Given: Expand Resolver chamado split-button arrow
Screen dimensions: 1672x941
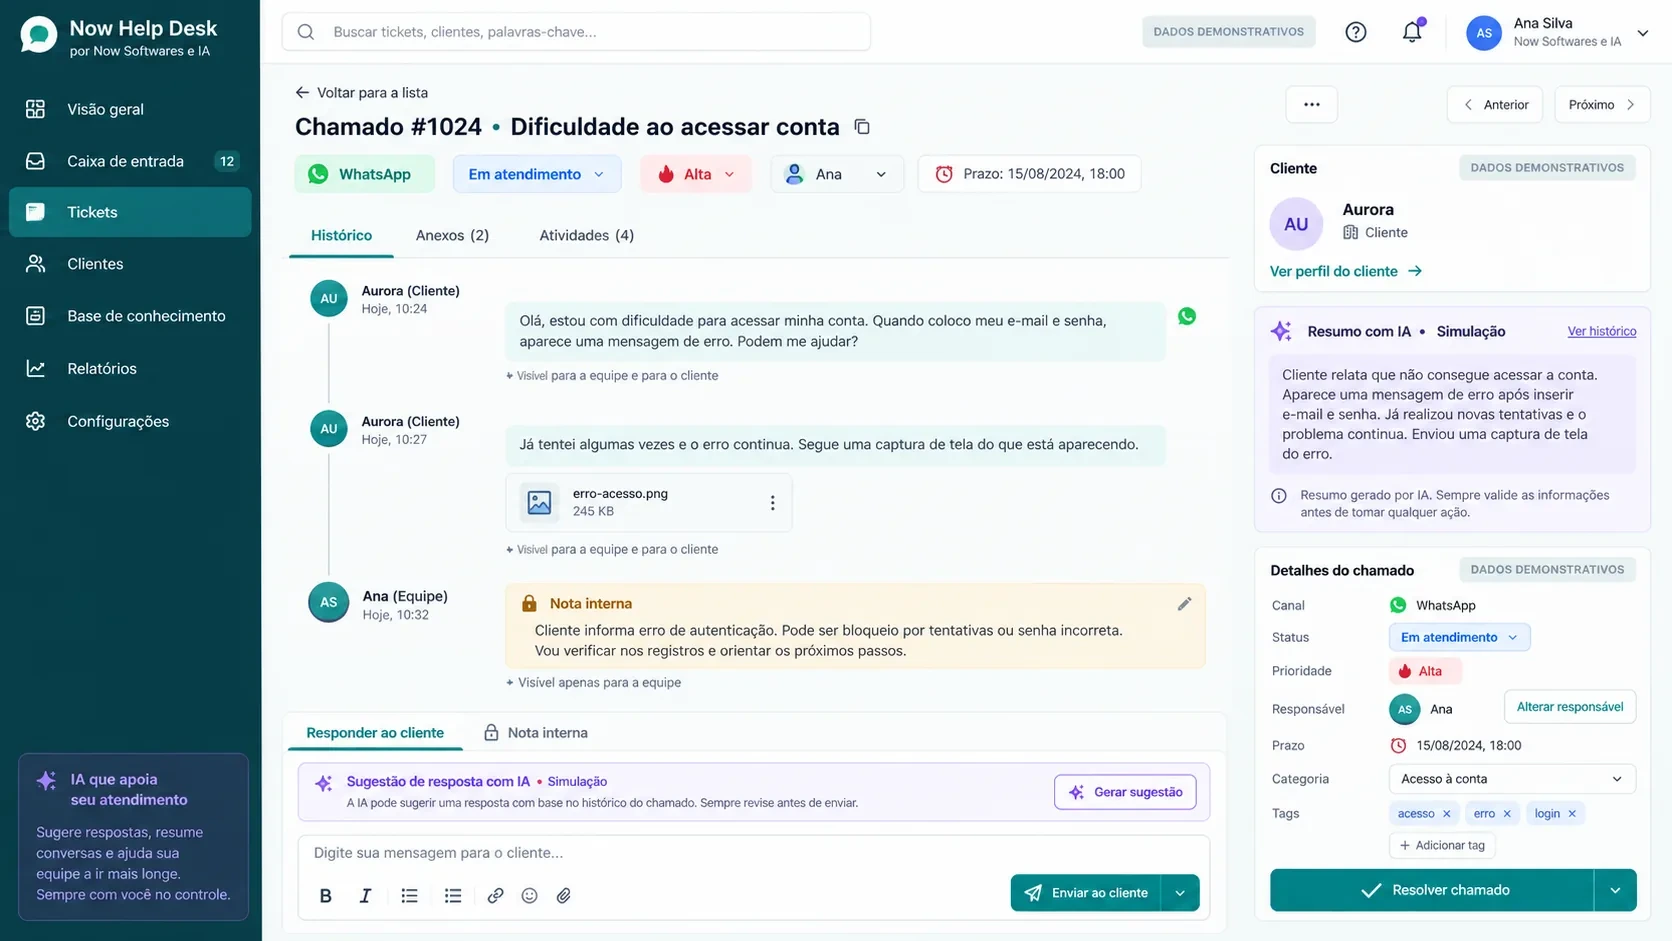Looking at the screenshot, I should (x=1615, y=890).
